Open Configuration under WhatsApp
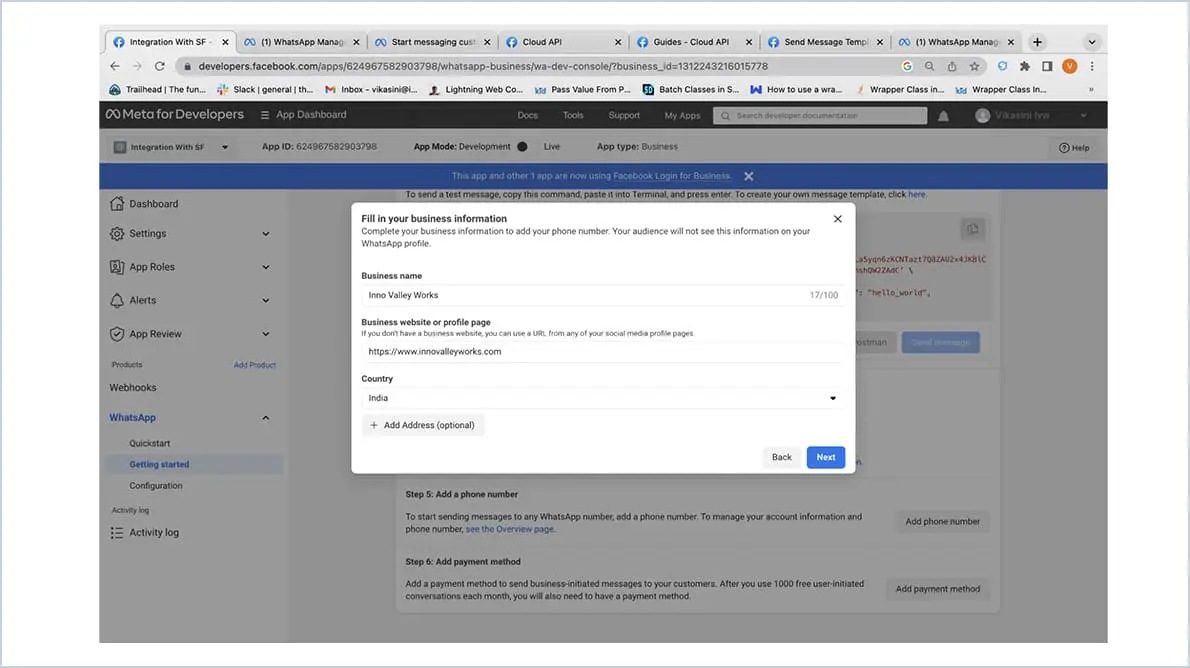Screen dimensions: 1190x668 156,486
